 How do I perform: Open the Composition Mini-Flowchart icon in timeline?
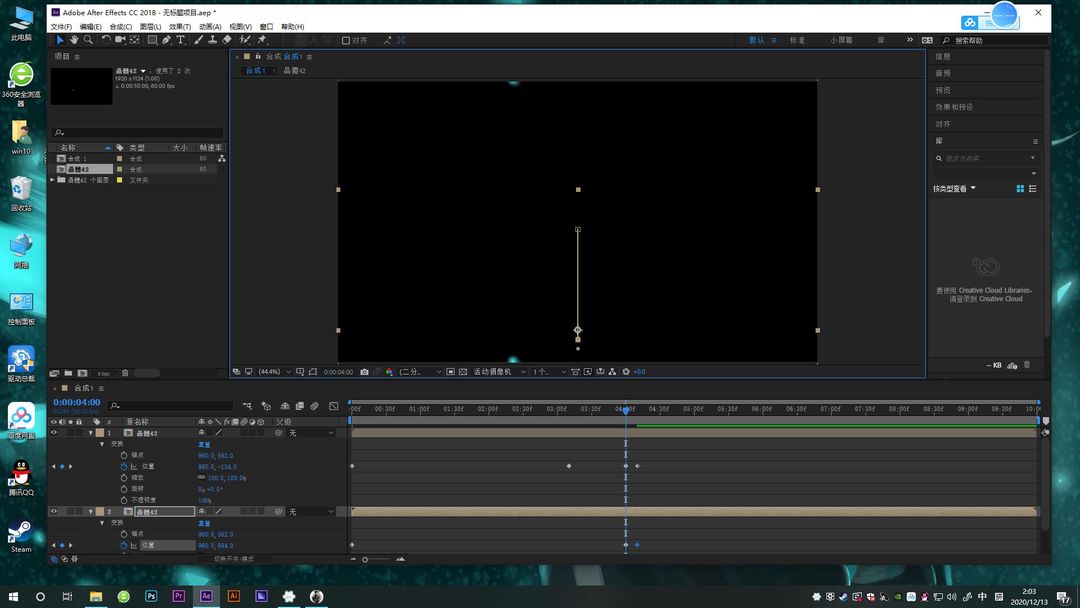pyautogui.click(x=247, y=406)
